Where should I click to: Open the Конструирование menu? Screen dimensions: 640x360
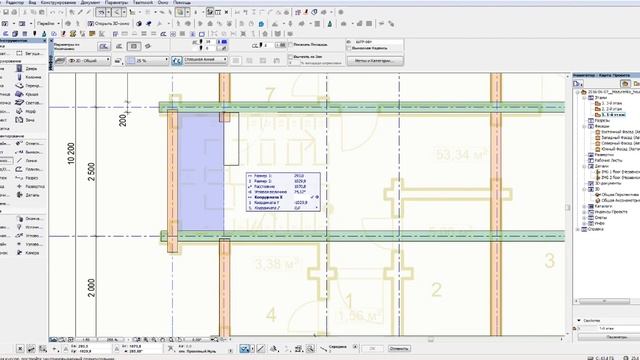click(x=57, y=2)
